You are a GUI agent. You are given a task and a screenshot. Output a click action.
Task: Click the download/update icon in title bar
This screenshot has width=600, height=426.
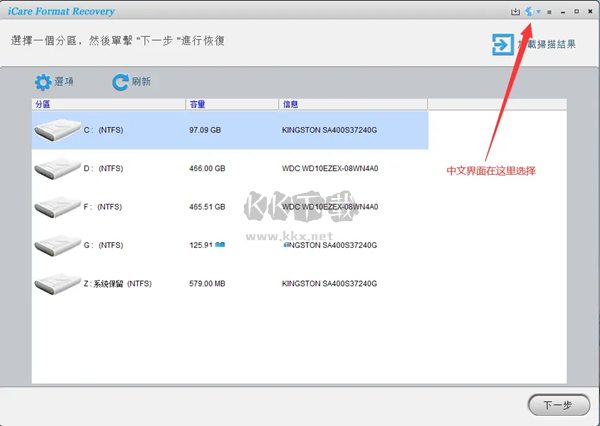[516, 12]
